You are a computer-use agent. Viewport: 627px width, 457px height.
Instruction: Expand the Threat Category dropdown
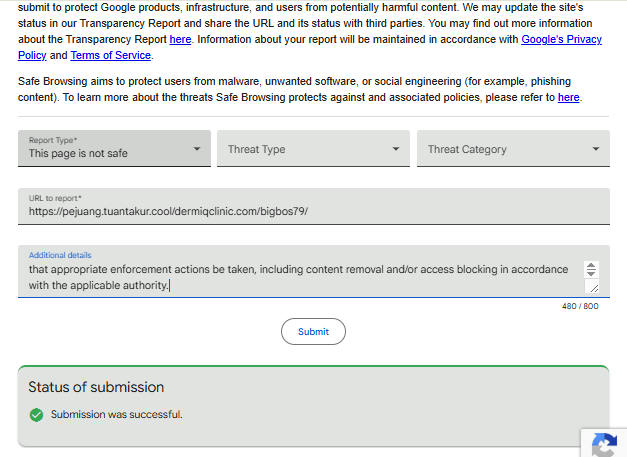513,148
